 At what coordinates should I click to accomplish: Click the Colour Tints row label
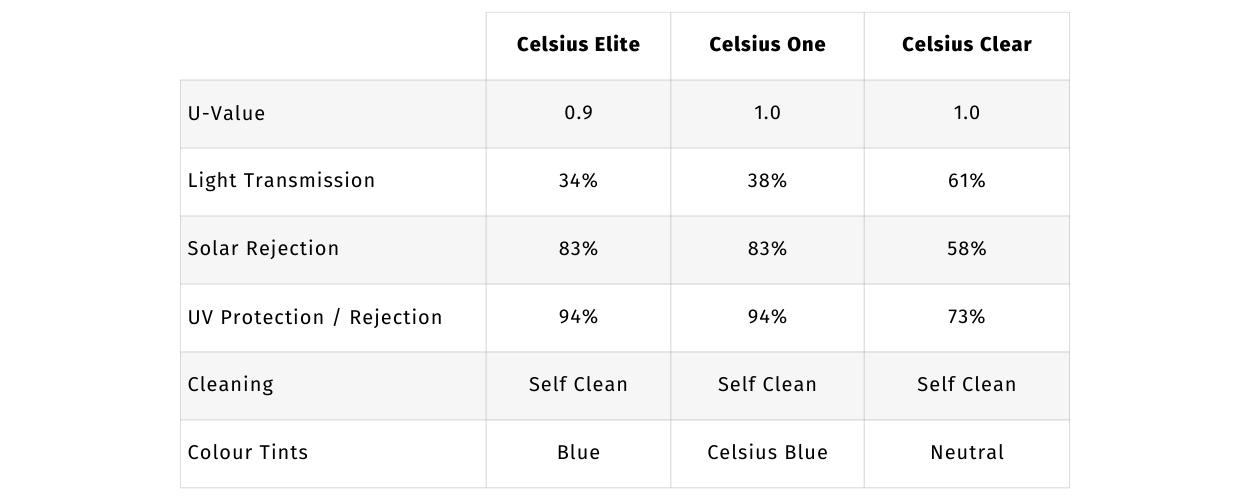point(248,453)
